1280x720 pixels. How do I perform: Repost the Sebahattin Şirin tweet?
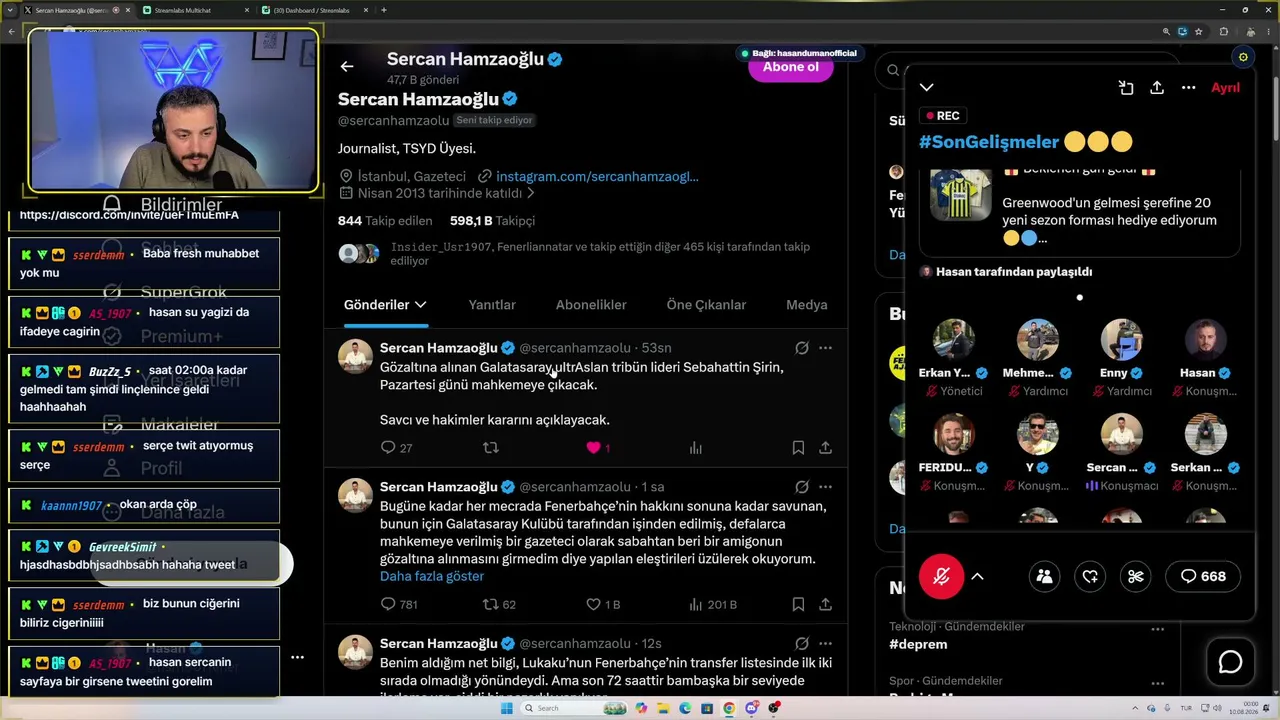pos(491,448)
